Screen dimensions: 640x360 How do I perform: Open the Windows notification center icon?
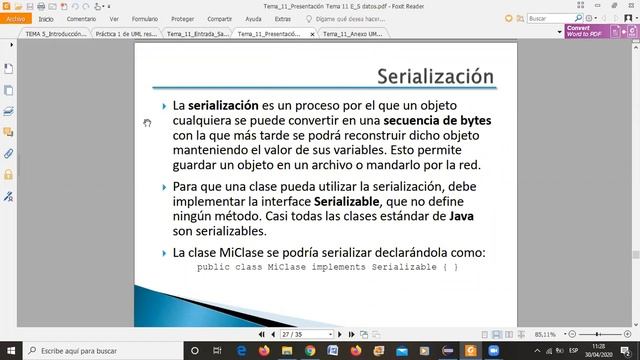(625, 351)
